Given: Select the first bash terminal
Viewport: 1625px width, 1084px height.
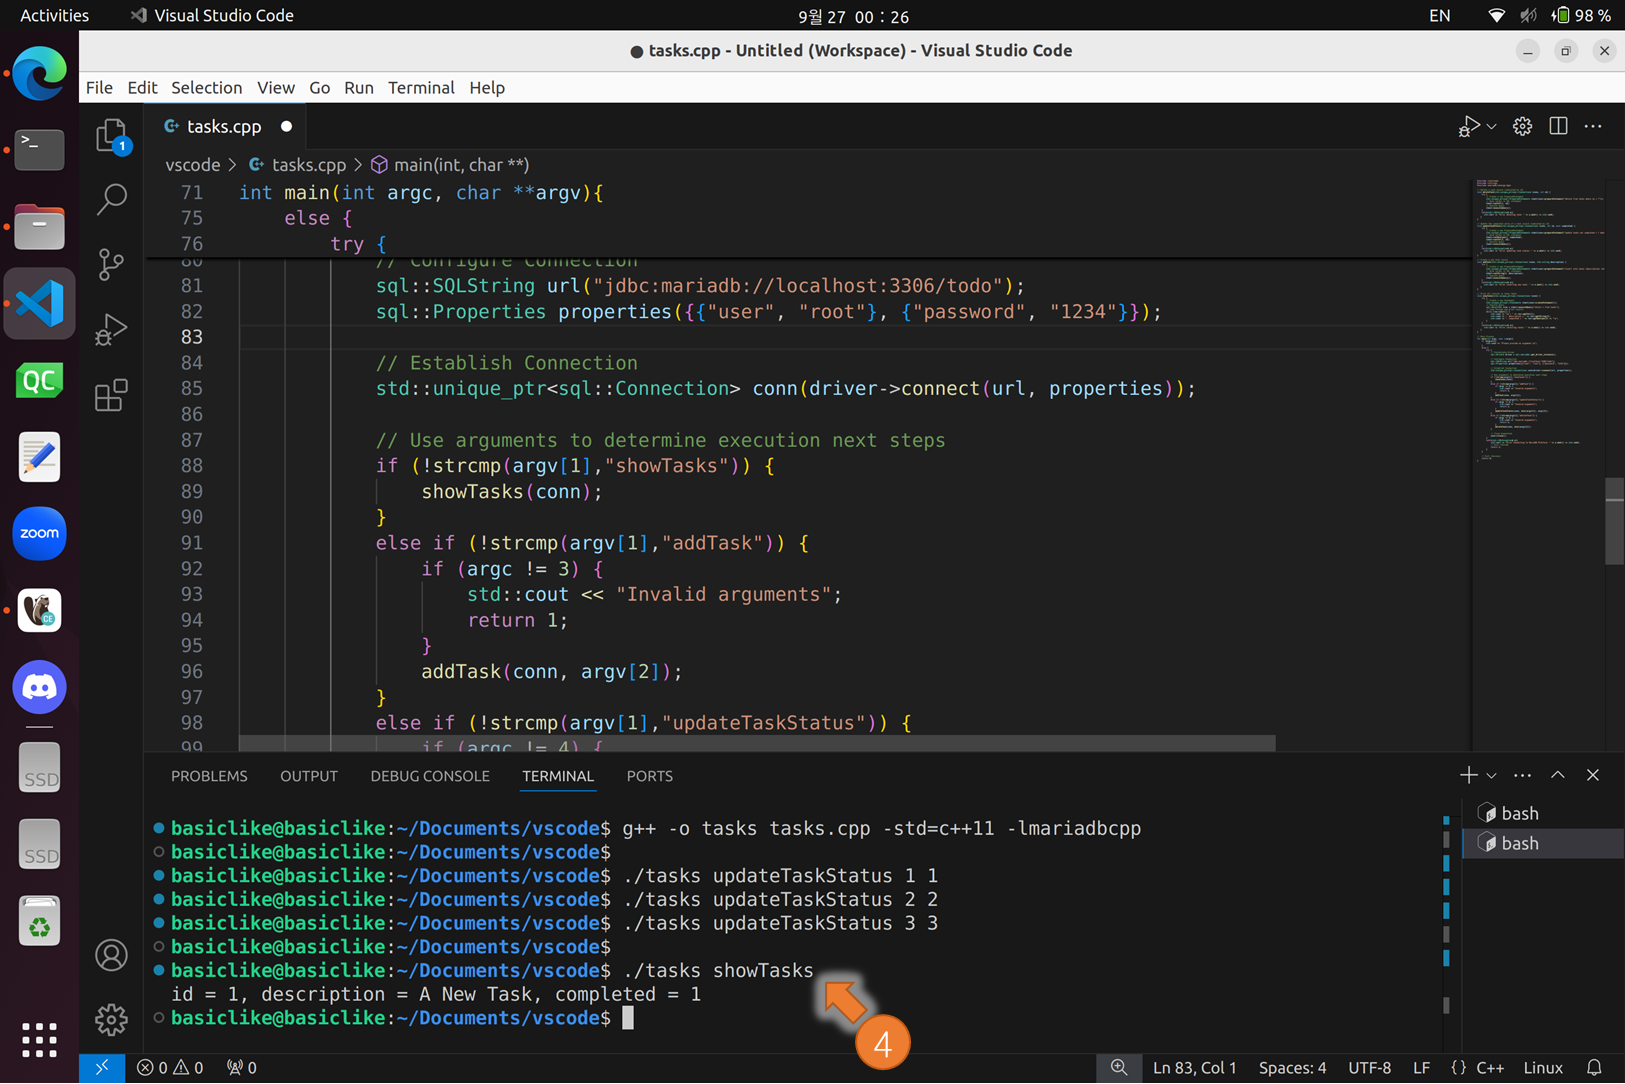Looking at the screenshot, I should tap(1541, 813).
